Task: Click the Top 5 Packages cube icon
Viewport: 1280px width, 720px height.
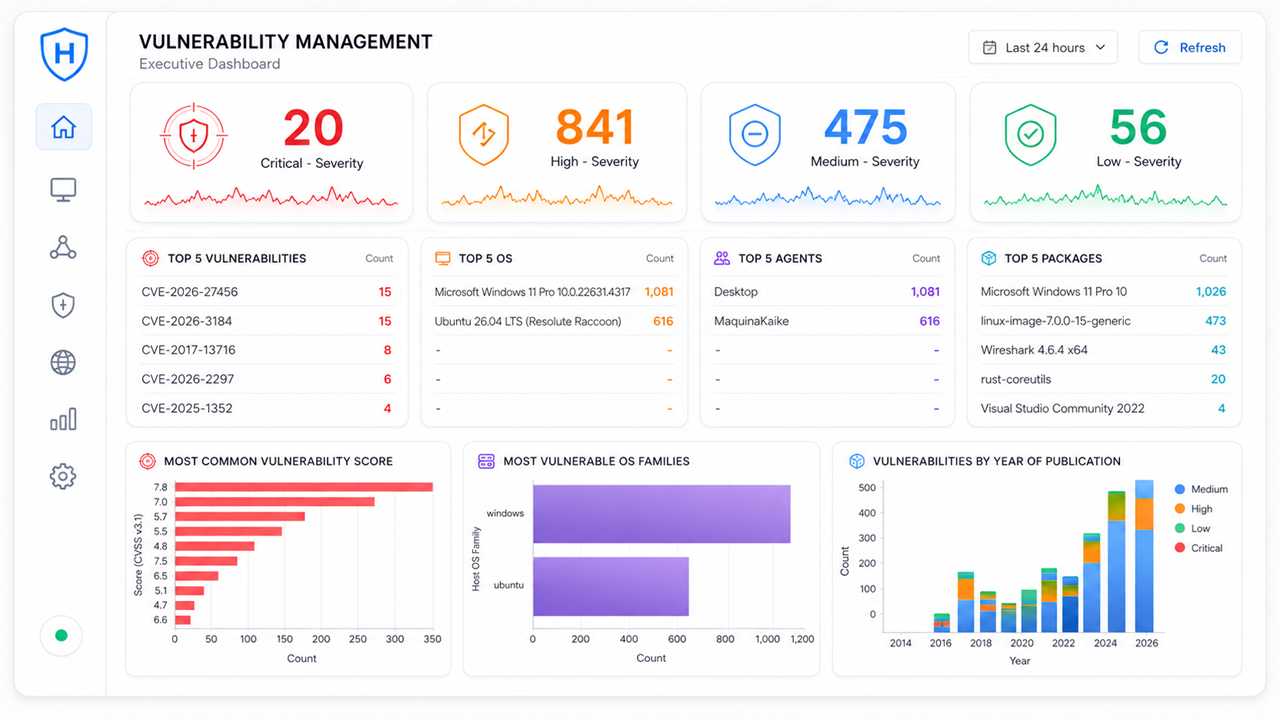Action: [x=989, y=258]
